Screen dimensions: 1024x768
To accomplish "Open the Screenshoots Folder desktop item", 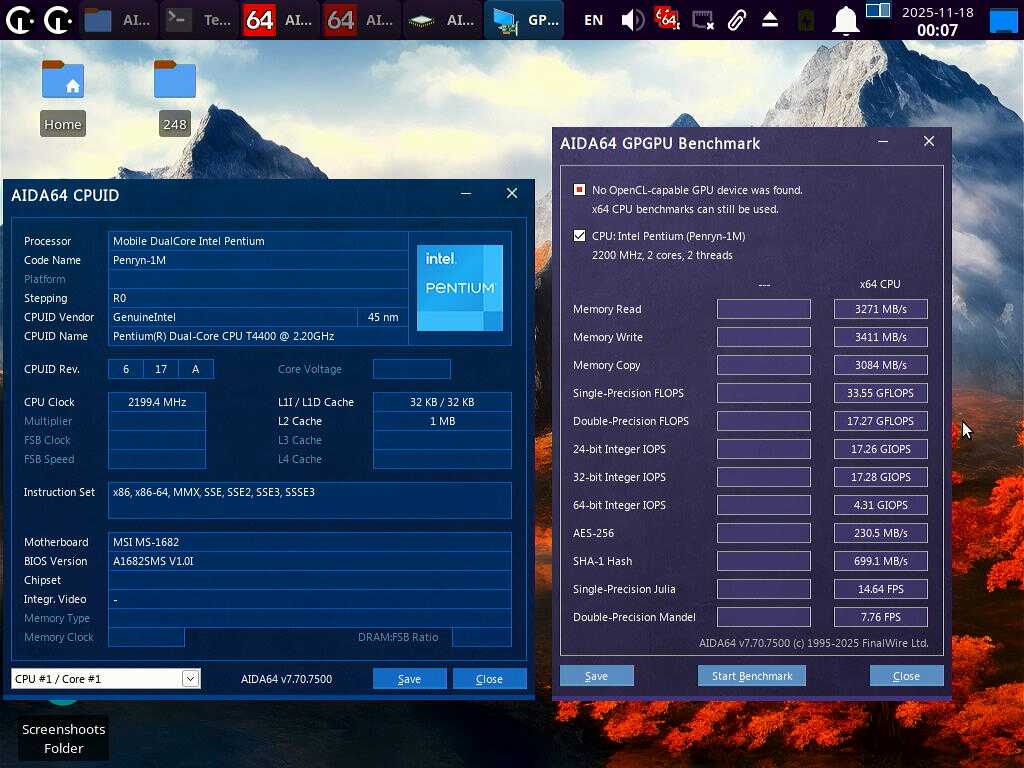I will tap(63, 738).
